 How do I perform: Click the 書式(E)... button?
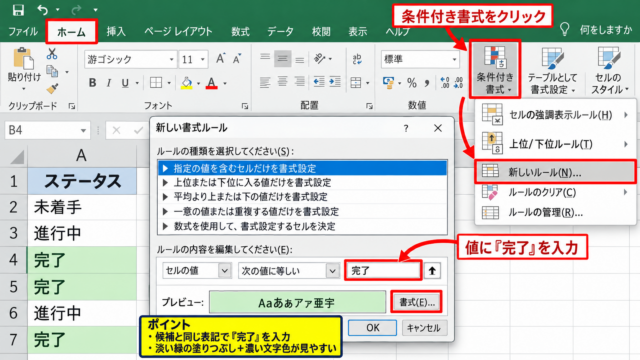click(x=416, y=302)
